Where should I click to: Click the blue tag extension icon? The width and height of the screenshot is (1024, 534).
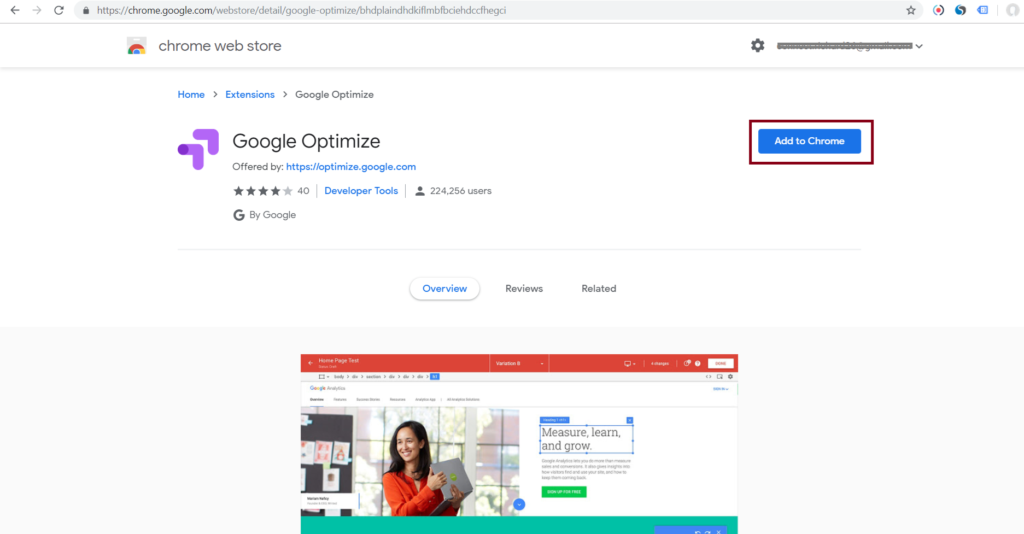(x=982, y=10)
